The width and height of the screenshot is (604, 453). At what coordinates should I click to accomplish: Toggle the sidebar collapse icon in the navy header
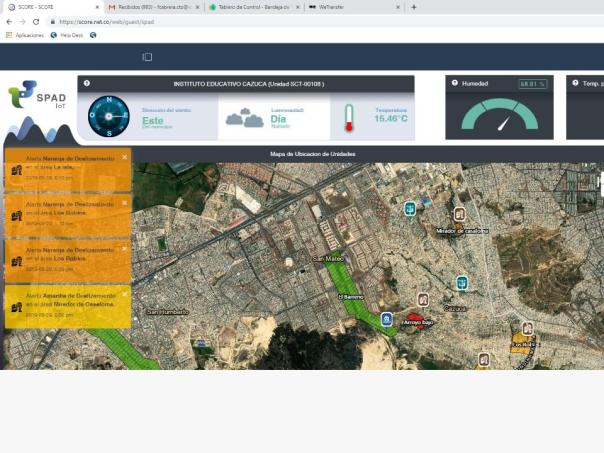click(147, 57)
